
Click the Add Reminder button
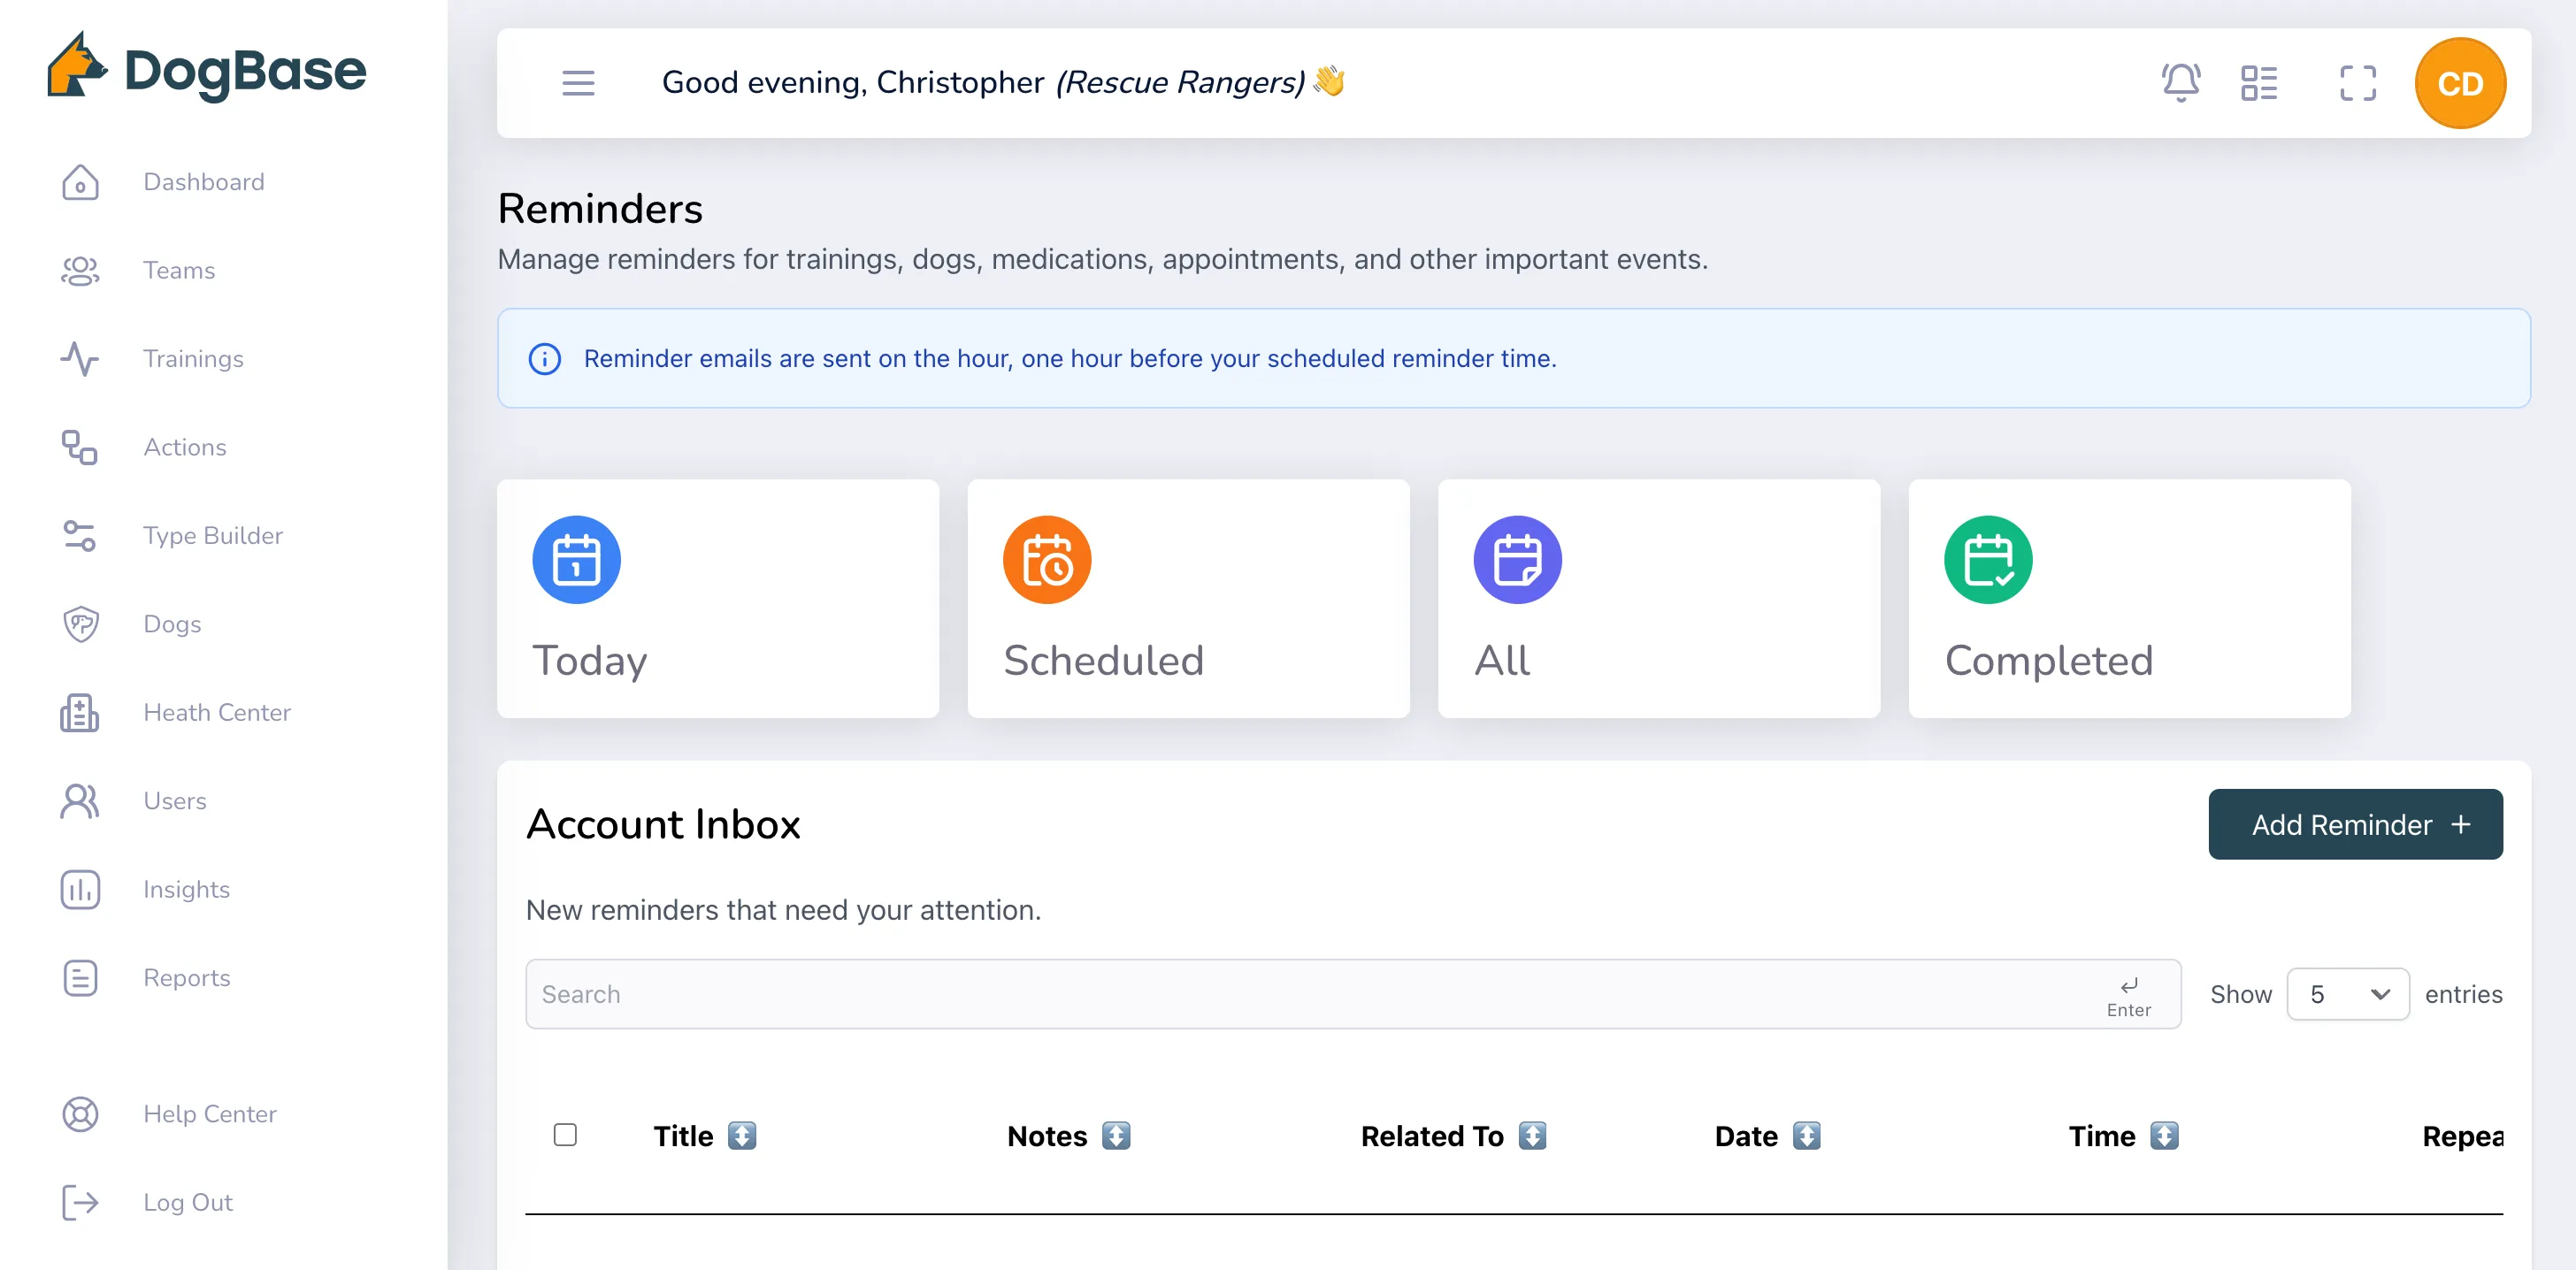[x=2355, y=824]
